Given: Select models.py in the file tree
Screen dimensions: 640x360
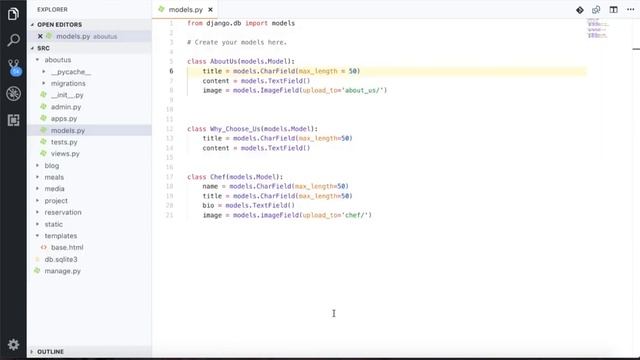Looking at the screenshot, I should 68,131.
